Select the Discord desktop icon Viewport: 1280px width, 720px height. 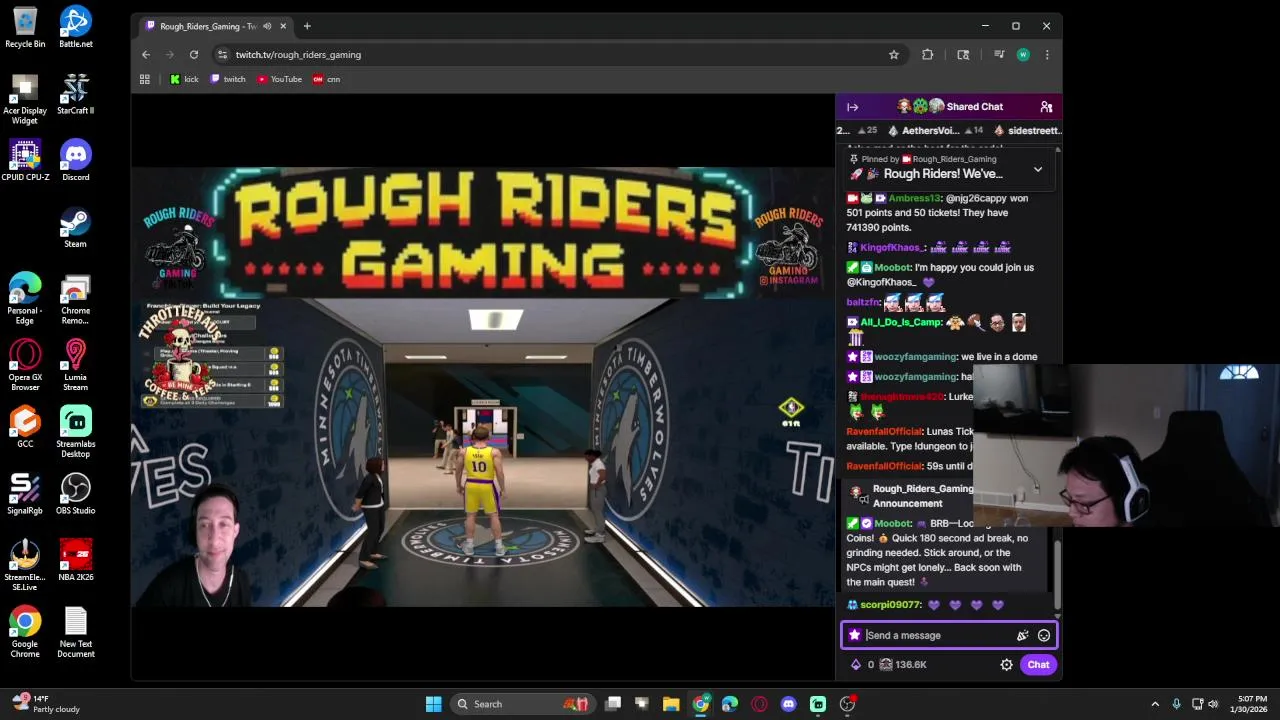(76, 161)
